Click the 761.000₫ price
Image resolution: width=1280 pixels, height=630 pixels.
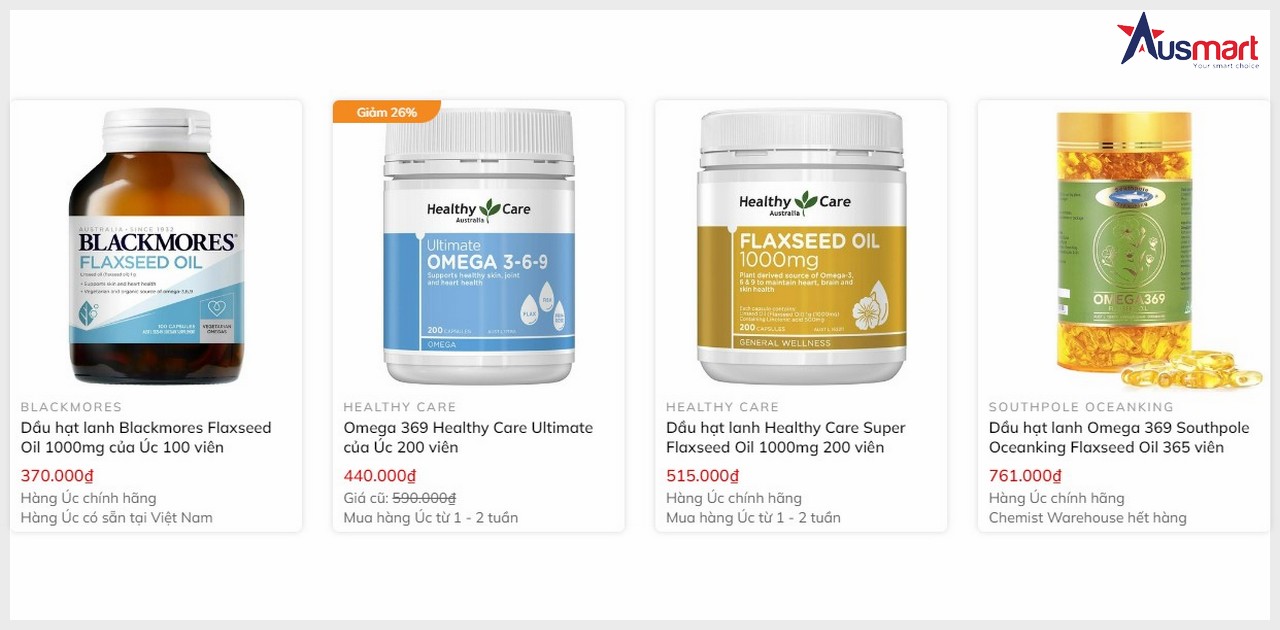pyautogui.click(x=1026, y=476)
